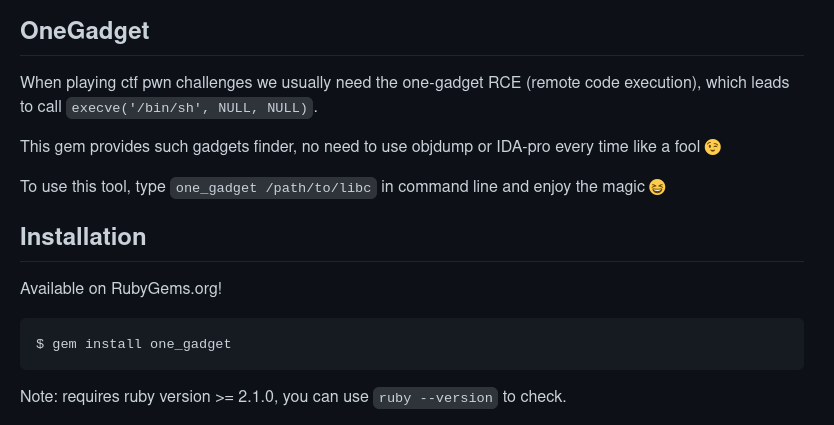This screenshot has width=834, height=425.
Task: Click the execve('/bin/sh', NULL, NULL) code snippet
Action: point(189,108)
